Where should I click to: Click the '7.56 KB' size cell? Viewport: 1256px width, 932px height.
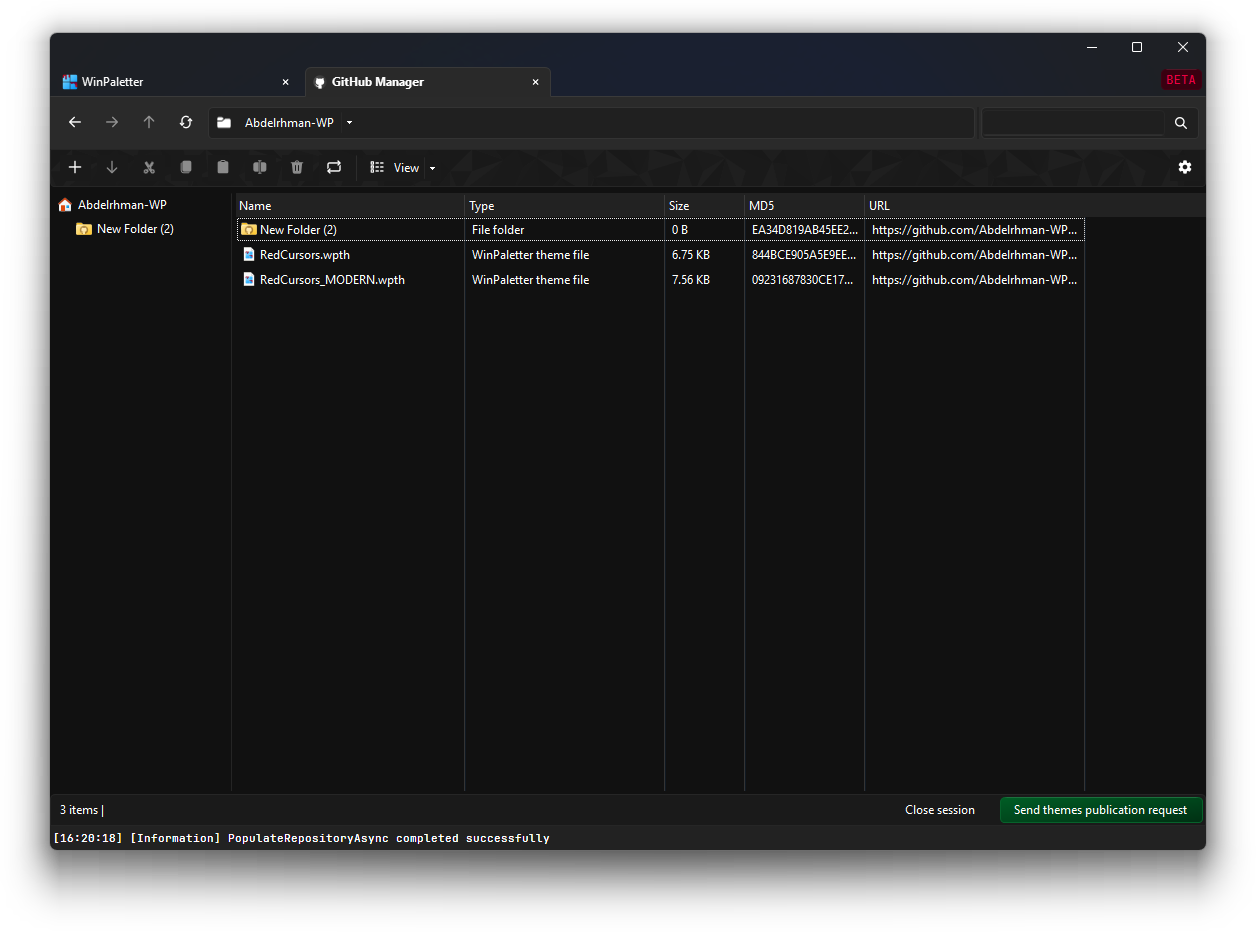691,280
